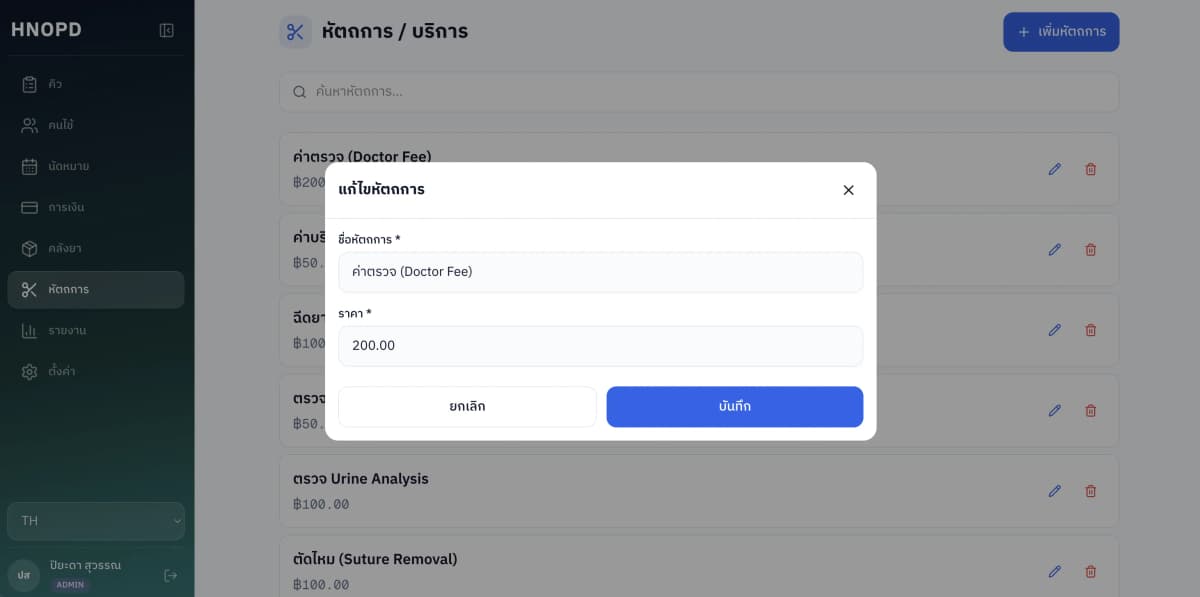The width and height of the screenshot is (1200, 597).
Task: Click the เพิ่มหัตถการ add procedure button
Action: pos(1061,32)
